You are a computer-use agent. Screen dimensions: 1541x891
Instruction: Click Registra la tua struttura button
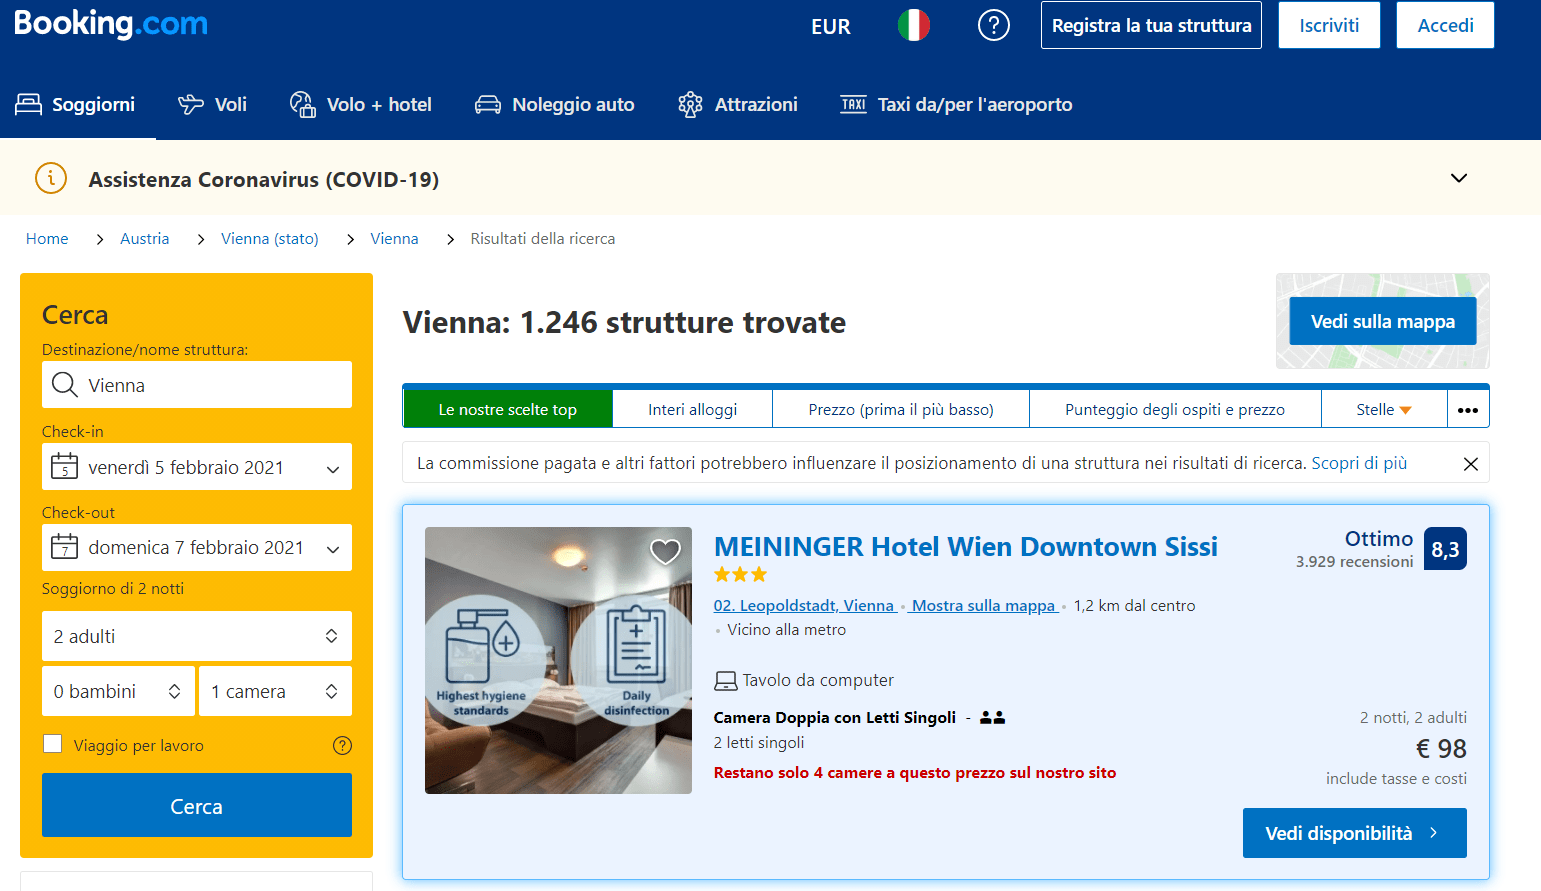coord(1151,25)
